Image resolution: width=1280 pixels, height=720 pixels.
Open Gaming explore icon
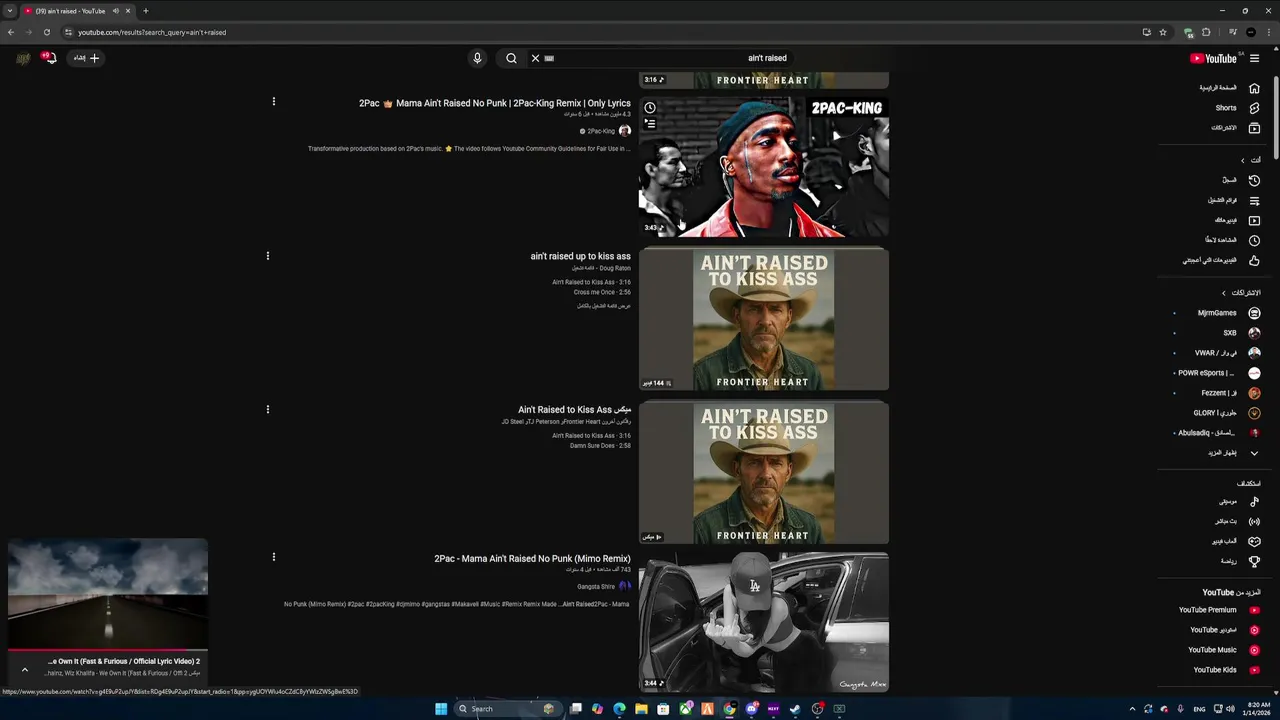tap(1254, 541)
